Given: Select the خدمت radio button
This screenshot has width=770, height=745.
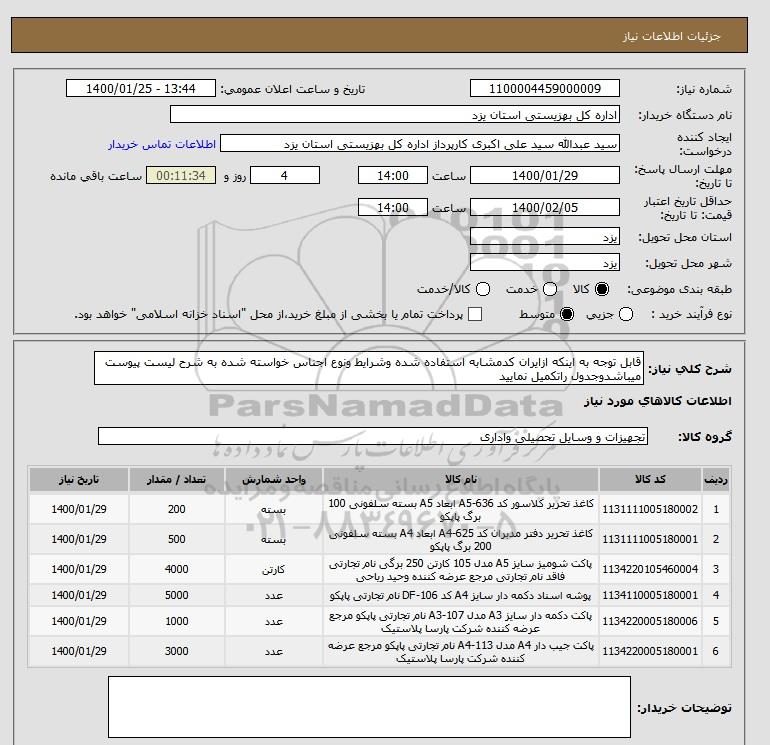Looking at the screenshot, I should [550, 289].
